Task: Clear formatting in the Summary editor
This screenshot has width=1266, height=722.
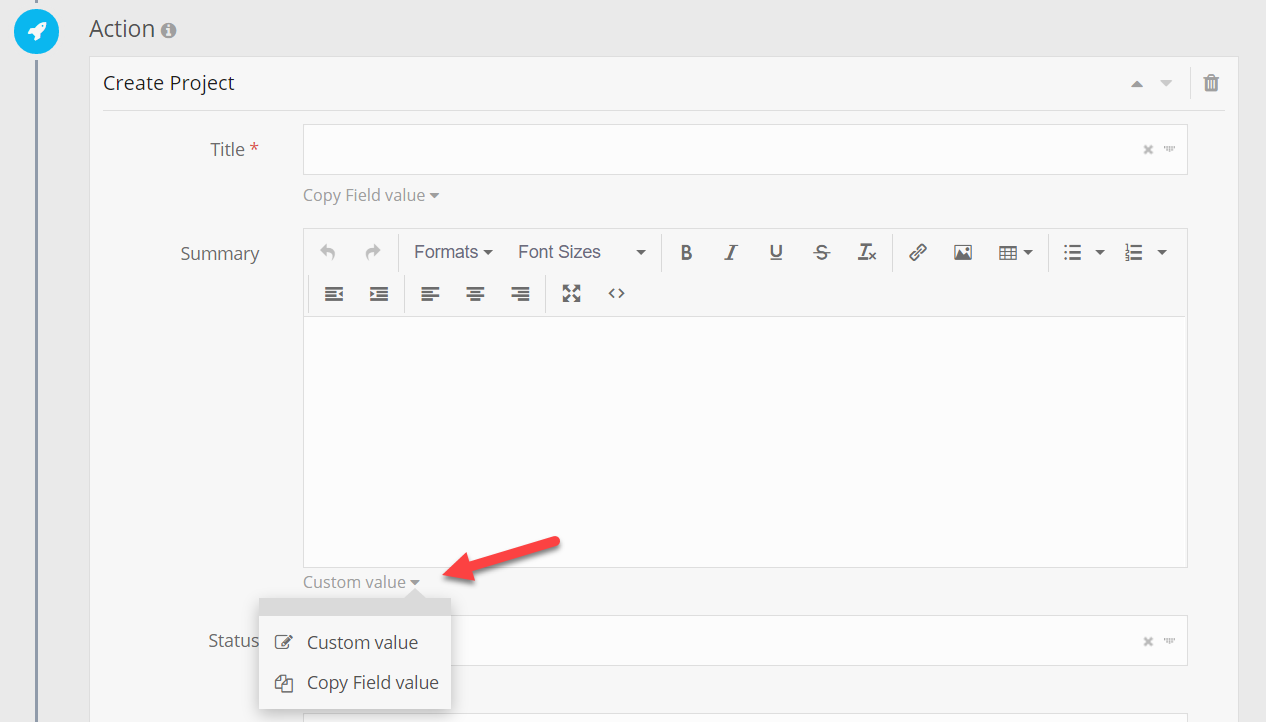Action: coord(867,252)
